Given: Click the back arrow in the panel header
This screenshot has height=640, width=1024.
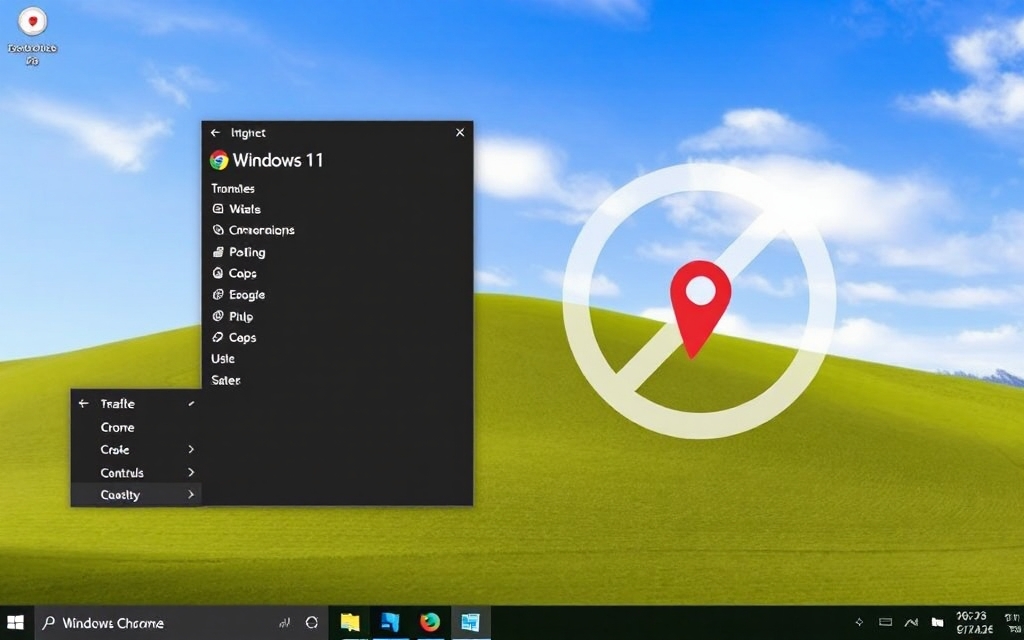Looking at the screenshot, I should (x=216, y=133).
